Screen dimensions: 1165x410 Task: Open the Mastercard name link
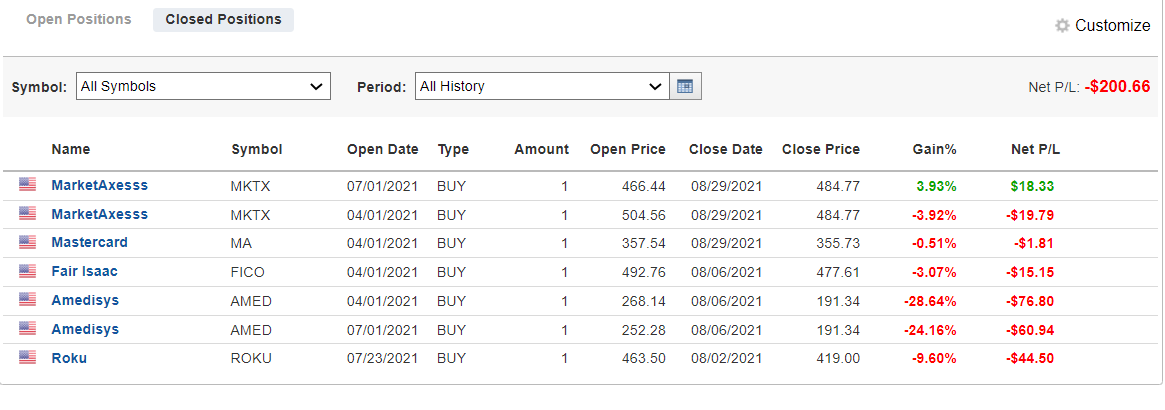pyautogui.click(x=89, y=242)
